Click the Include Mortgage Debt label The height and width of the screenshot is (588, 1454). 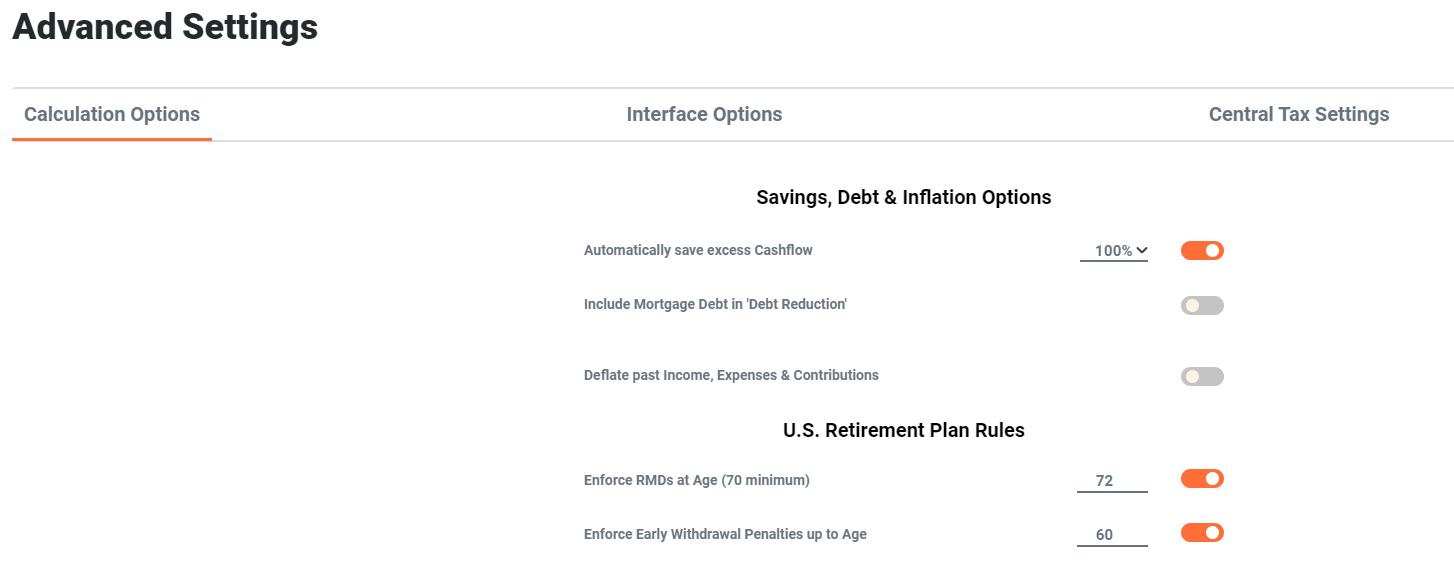pyautogui.click(x=715, y=303)
